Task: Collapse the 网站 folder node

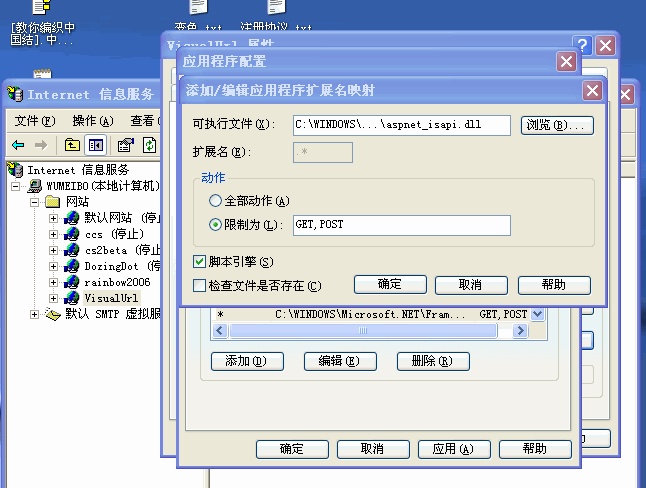Action: (x=35, y=202)
